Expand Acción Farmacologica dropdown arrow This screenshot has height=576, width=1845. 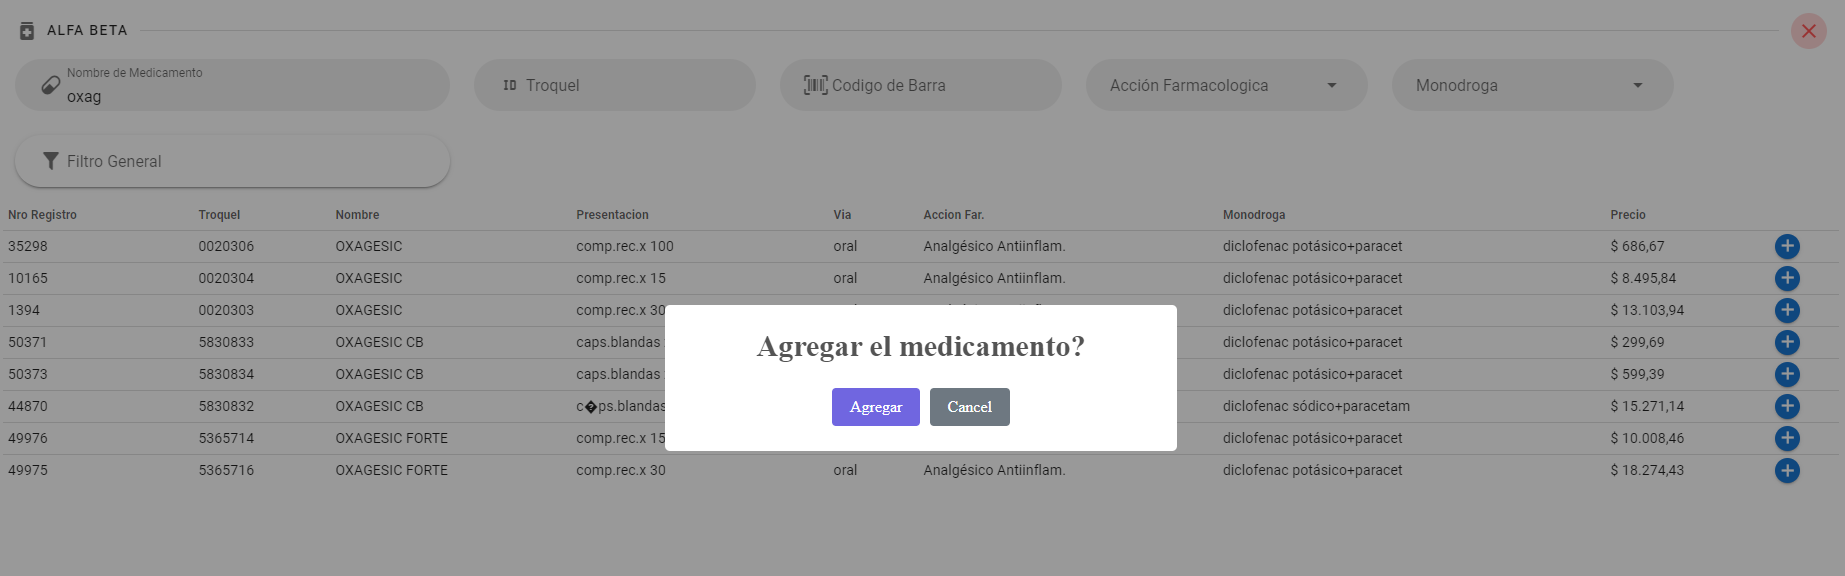[1332, 86]
